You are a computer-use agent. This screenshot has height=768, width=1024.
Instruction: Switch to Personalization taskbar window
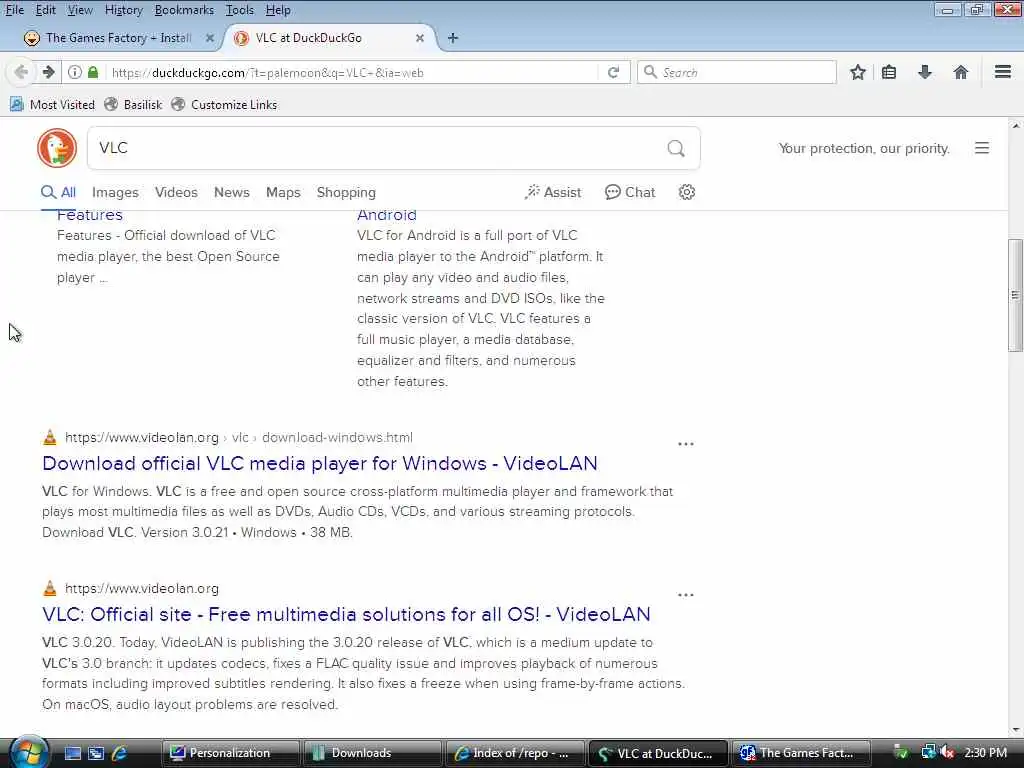click(x=231, y=753)
